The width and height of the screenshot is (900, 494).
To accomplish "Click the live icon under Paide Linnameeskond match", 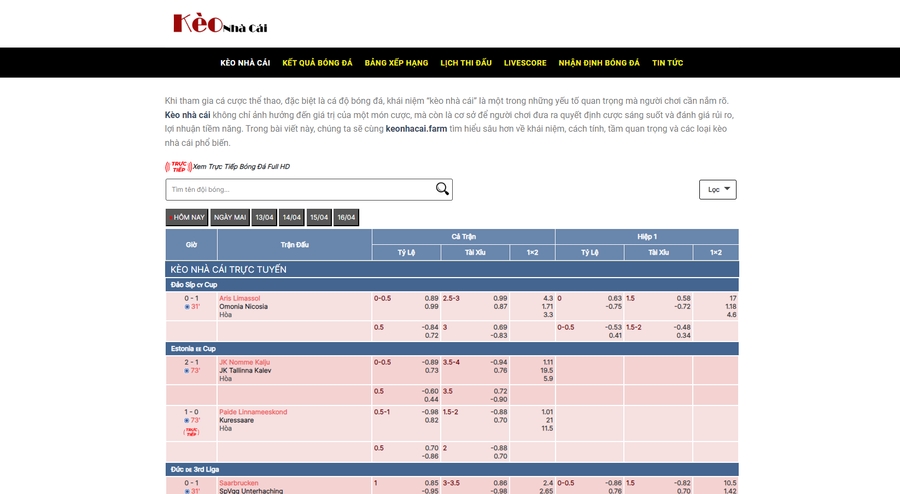I will (x=191, y=432).
